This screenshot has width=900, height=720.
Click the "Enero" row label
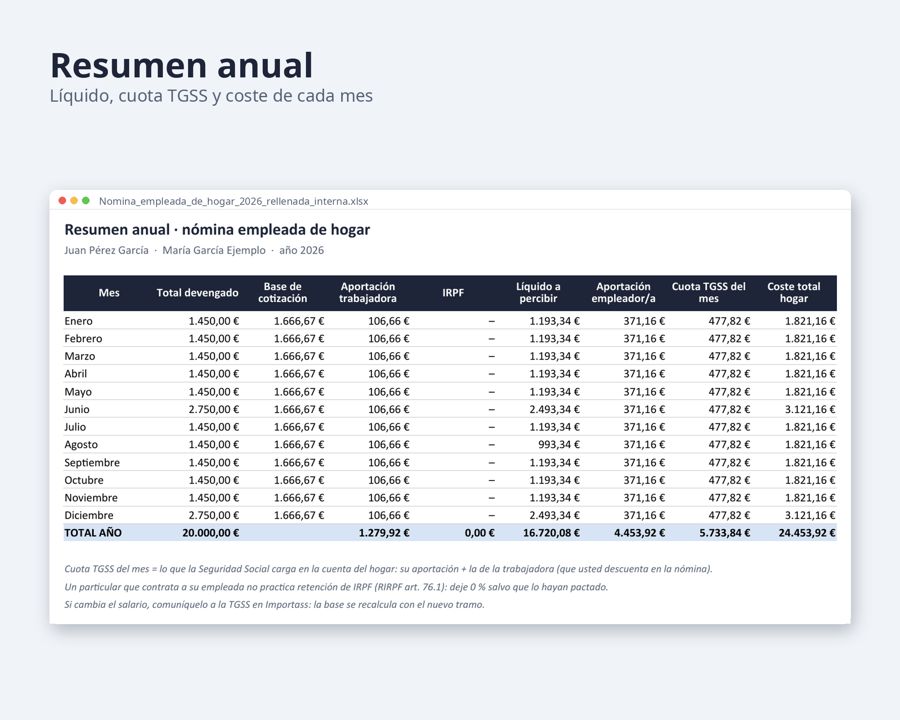tap(78, 321)
